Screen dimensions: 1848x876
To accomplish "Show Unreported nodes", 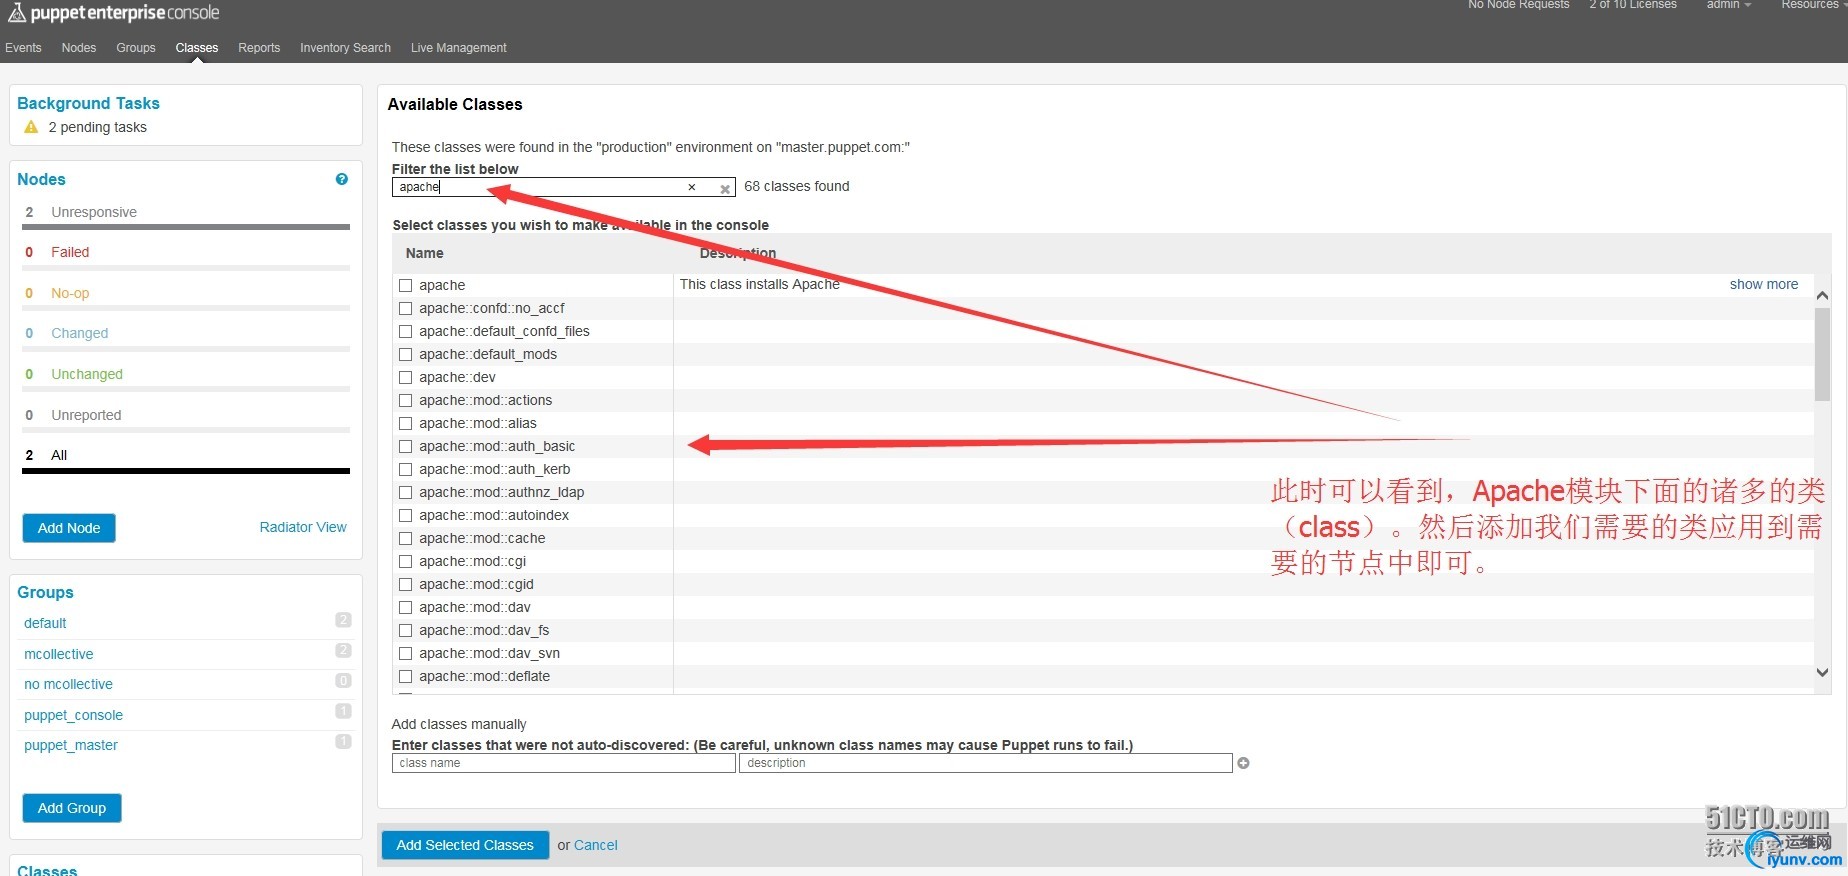I will tap(86, 415).
